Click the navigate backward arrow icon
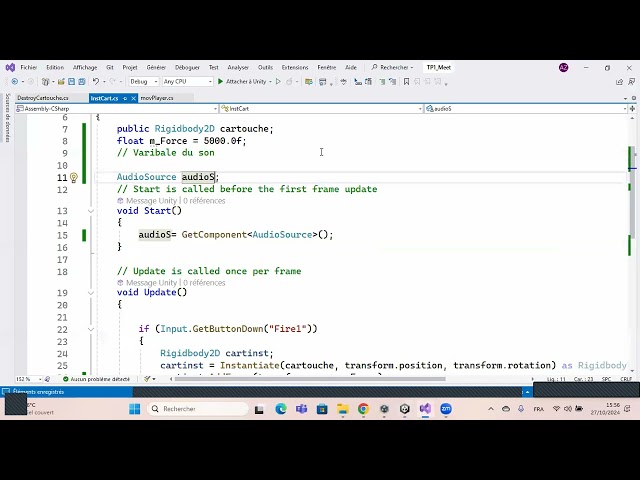The image size is (640, 480). (x=14, y=82)
